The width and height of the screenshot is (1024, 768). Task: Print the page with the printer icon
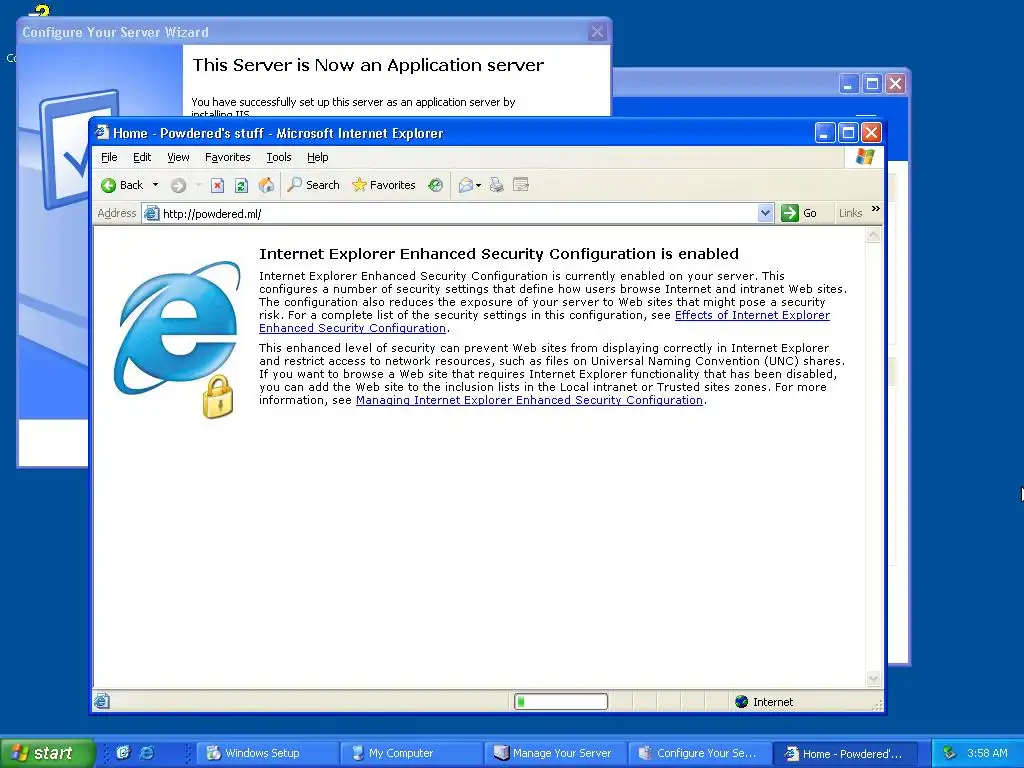click(x=497, y=185)
